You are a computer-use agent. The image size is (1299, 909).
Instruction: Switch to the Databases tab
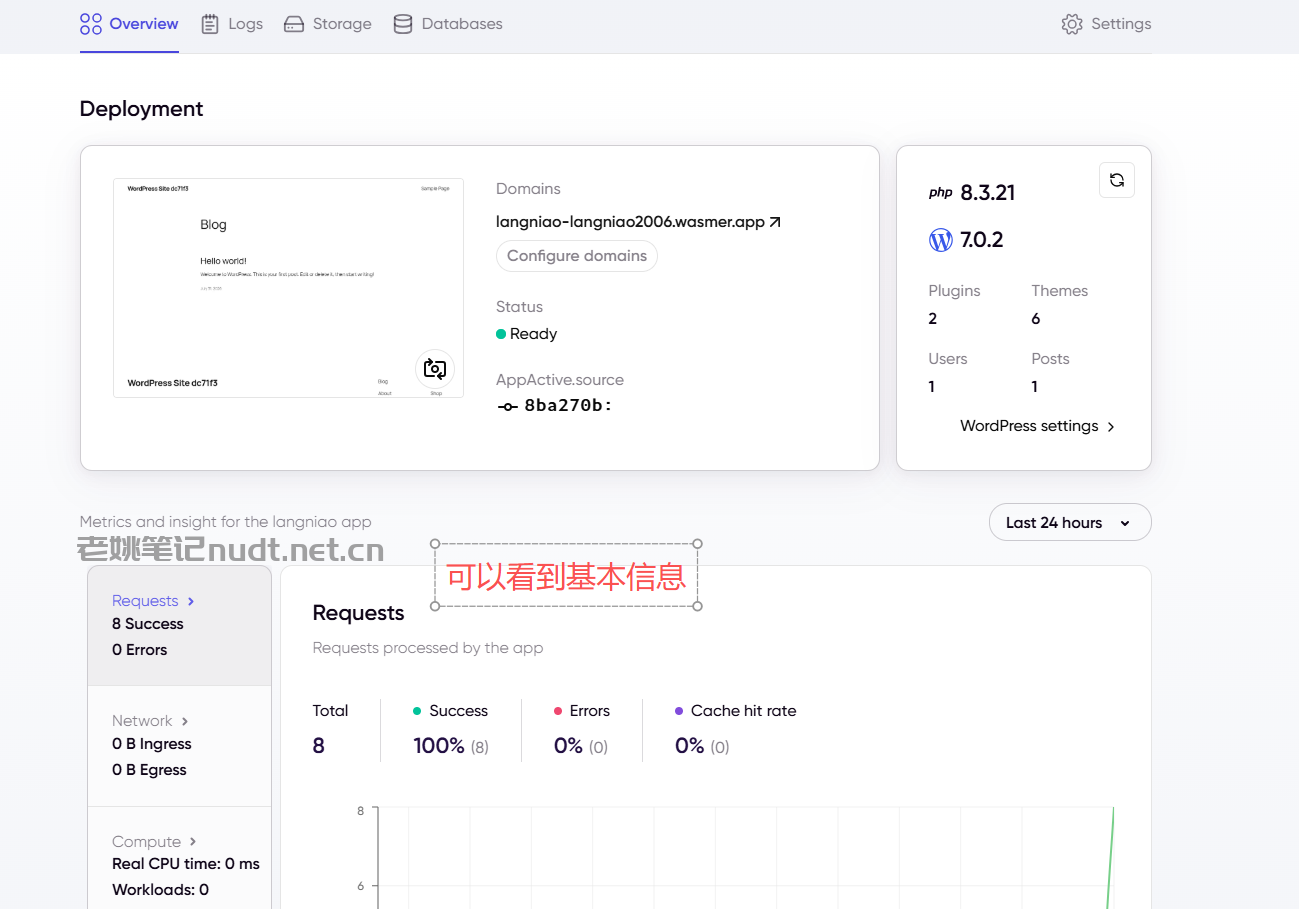pos(448,24)
